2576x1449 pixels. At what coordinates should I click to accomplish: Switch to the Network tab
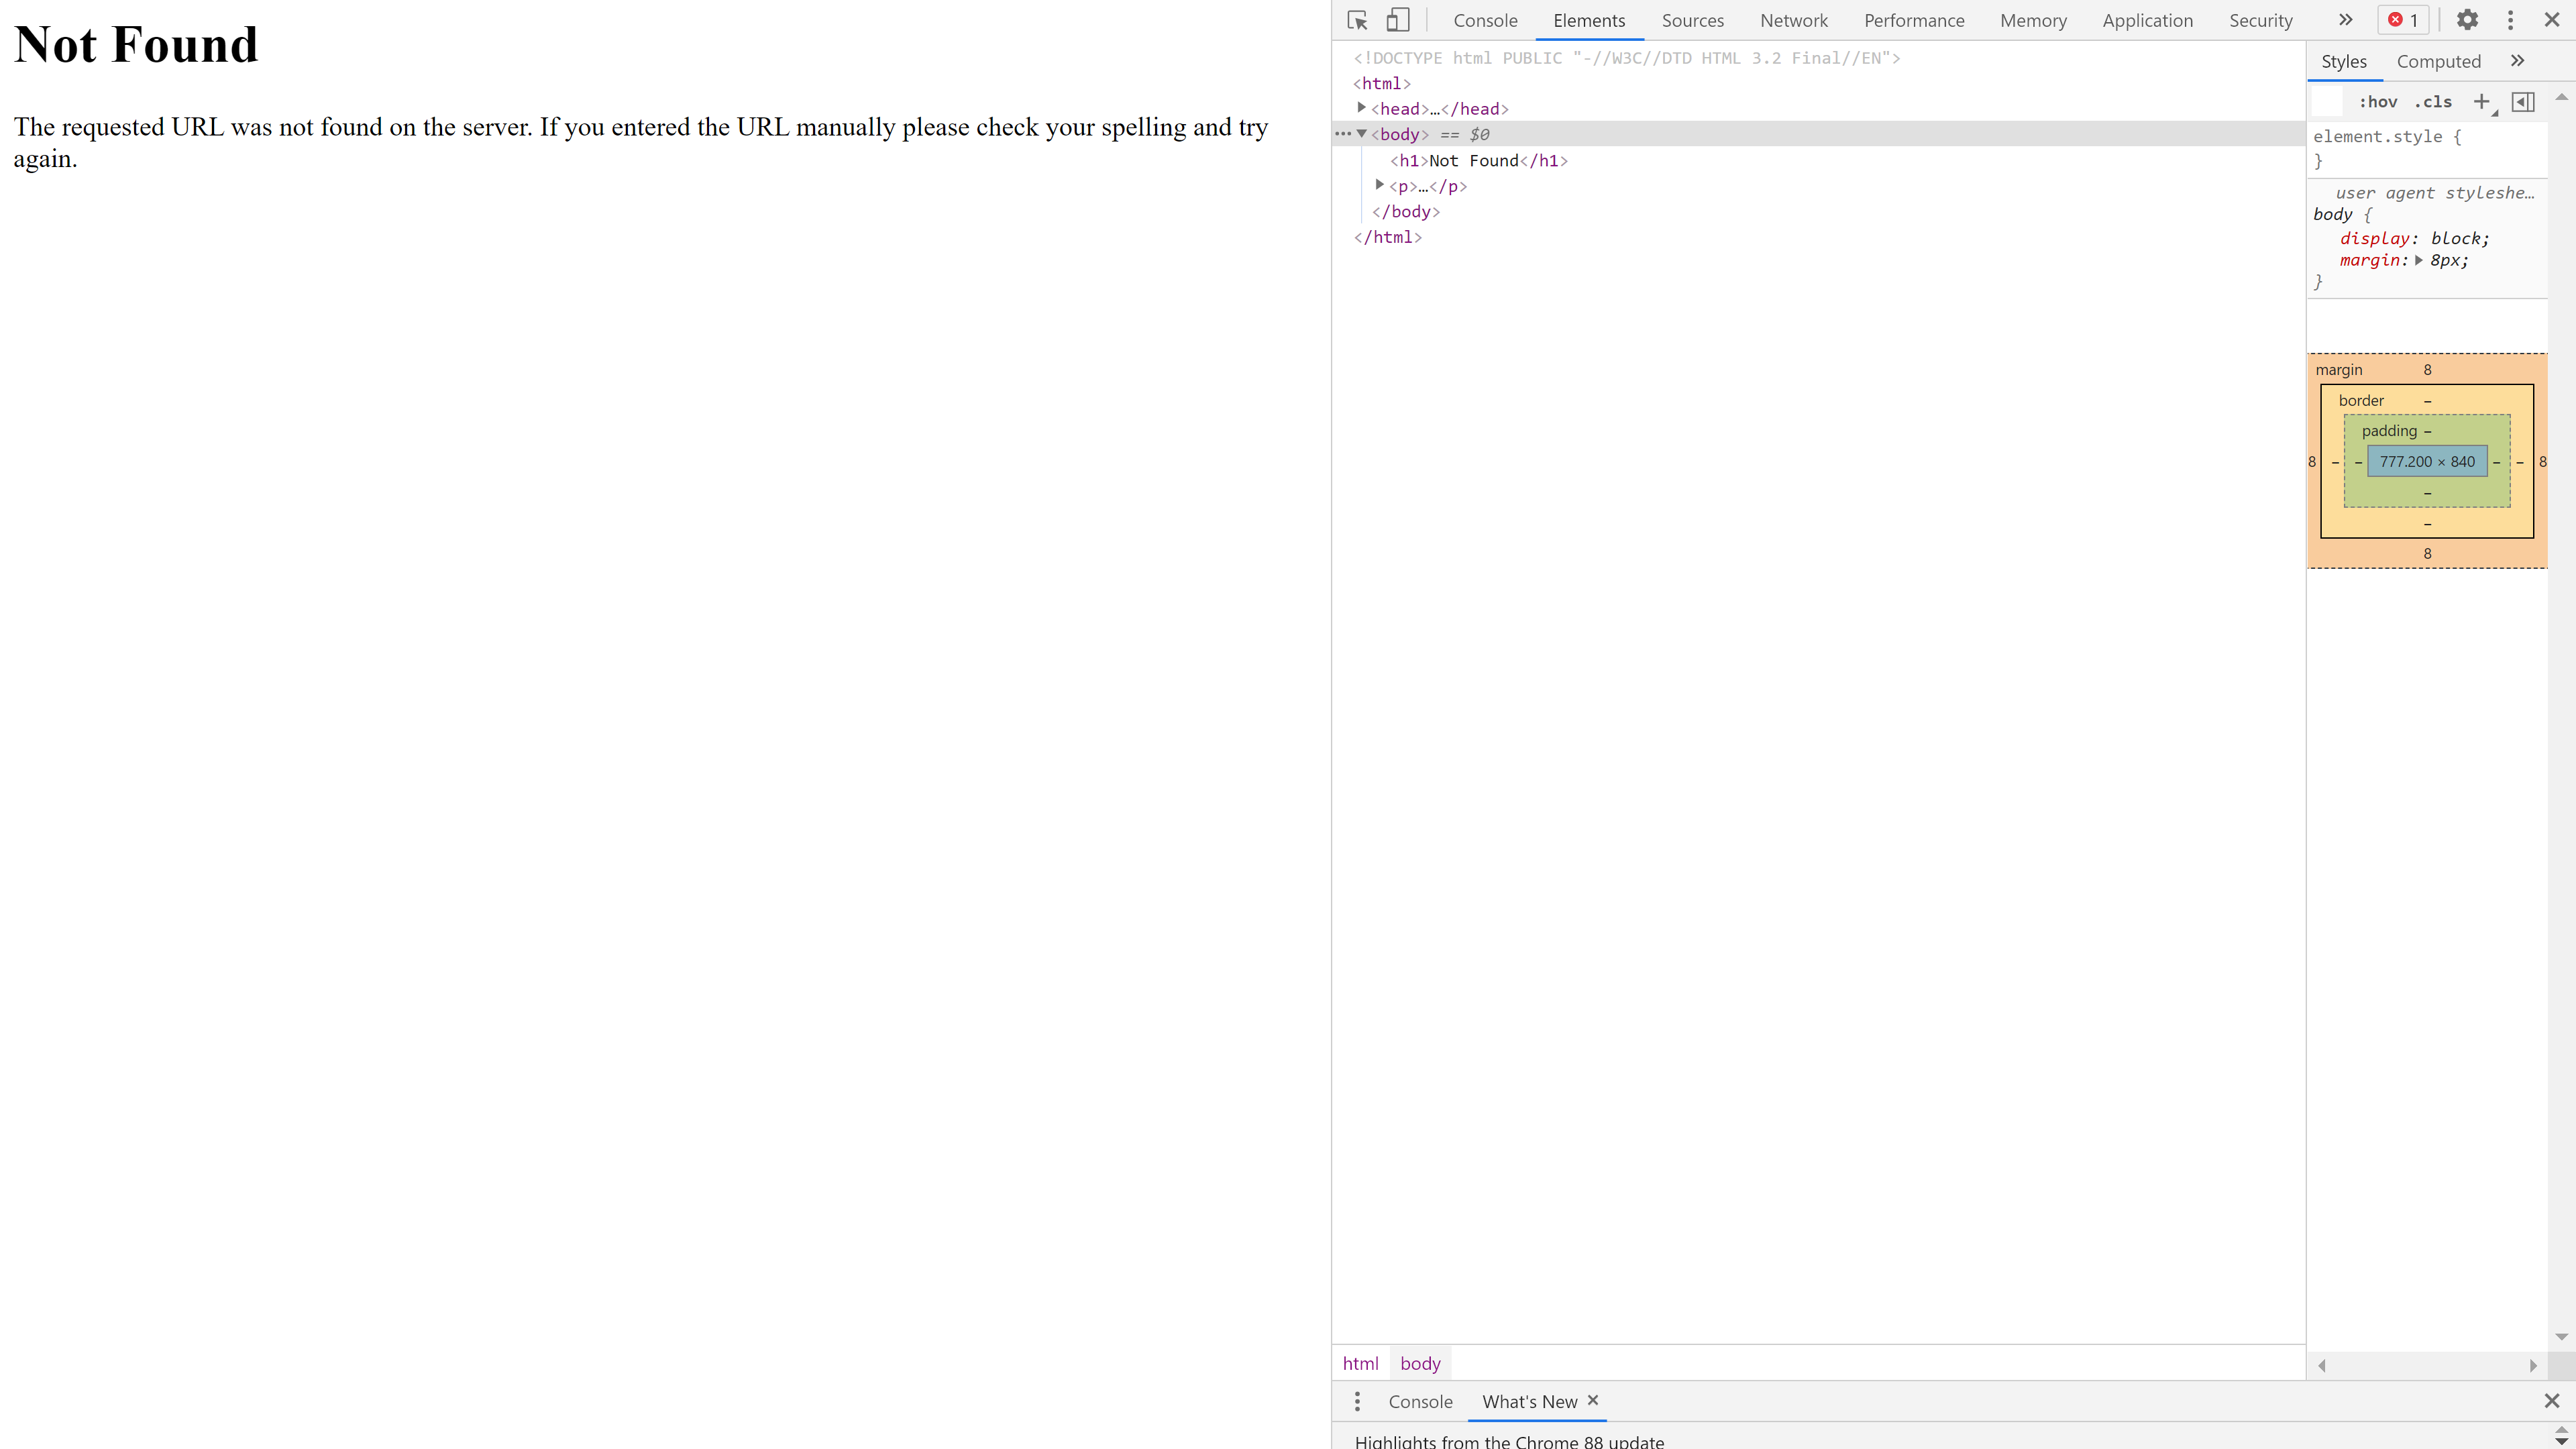pyautogui.click(x=1793, y=20)
